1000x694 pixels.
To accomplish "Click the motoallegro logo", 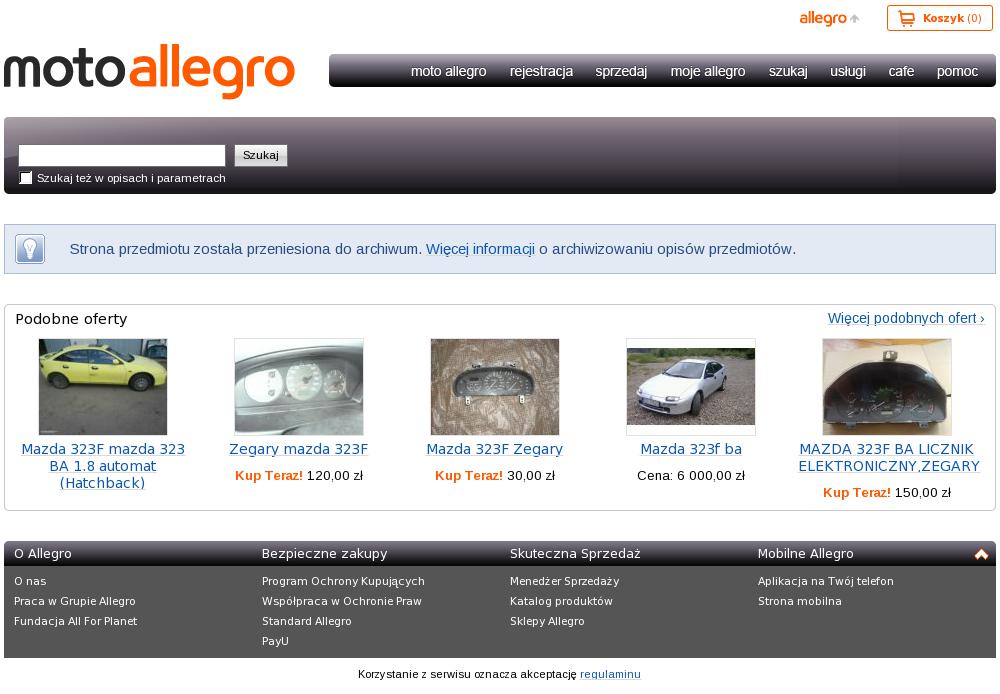I will (x=149, y=71).
